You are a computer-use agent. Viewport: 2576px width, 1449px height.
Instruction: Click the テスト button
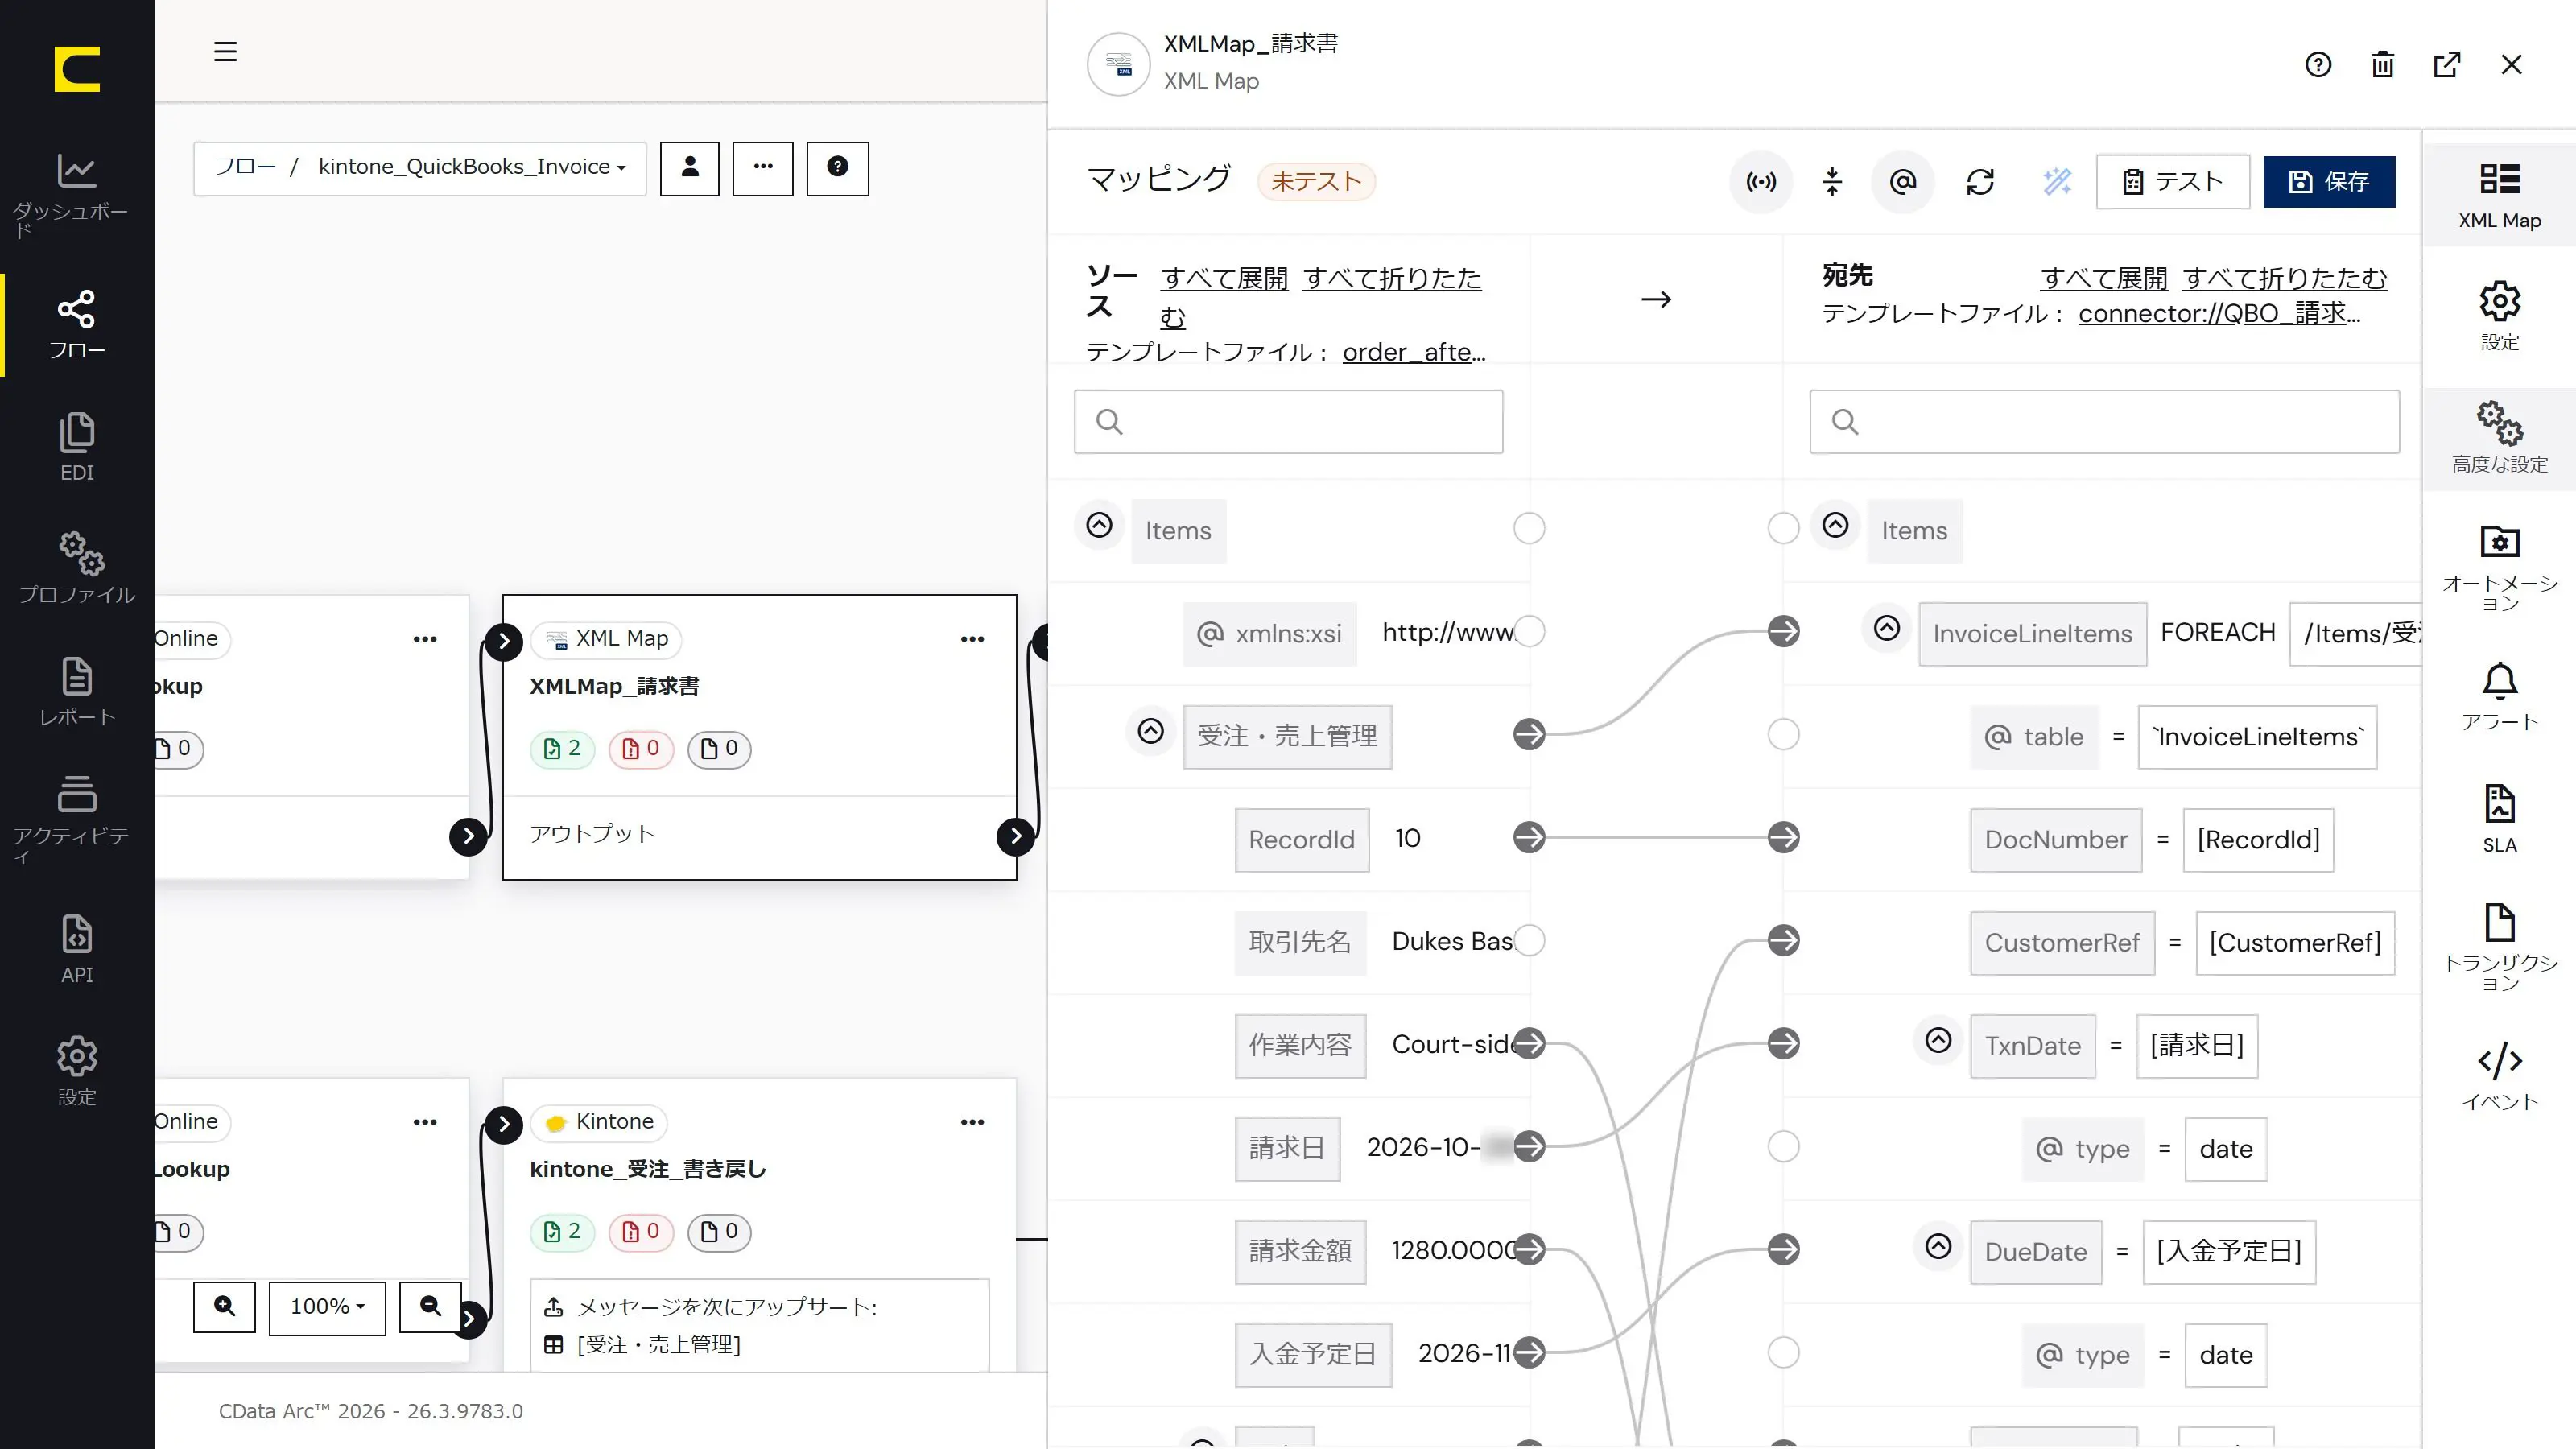tap(2173, 181)
